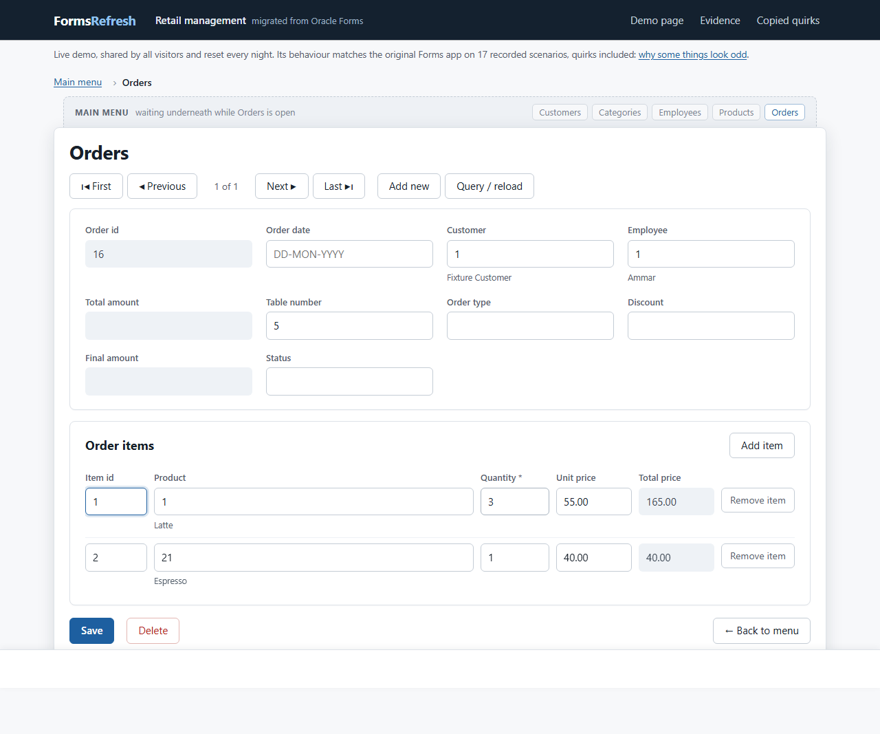880x734 pixels.
Task: Focus Quantity field of Latte row
Action: tap(515, 502)
